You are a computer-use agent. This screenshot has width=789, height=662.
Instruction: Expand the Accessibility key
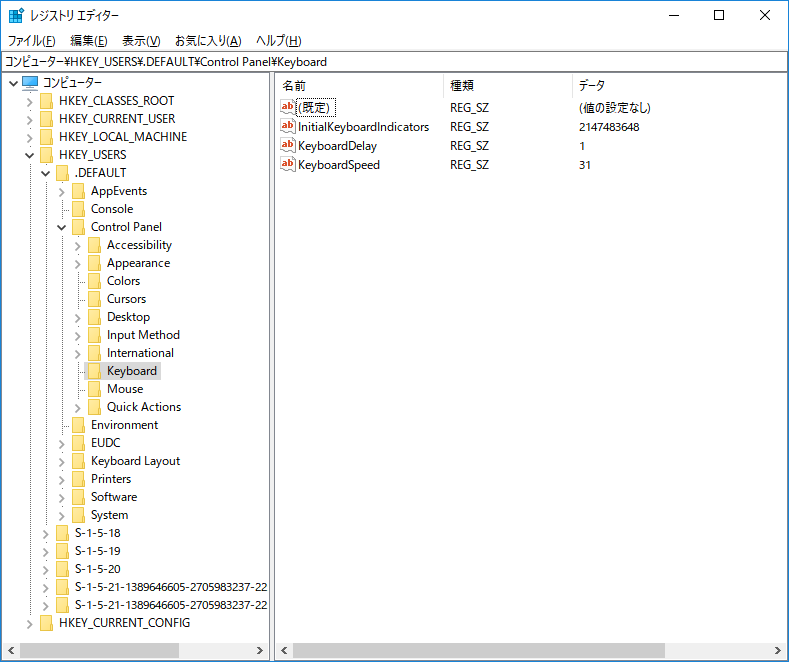click(x=78, y=245)
